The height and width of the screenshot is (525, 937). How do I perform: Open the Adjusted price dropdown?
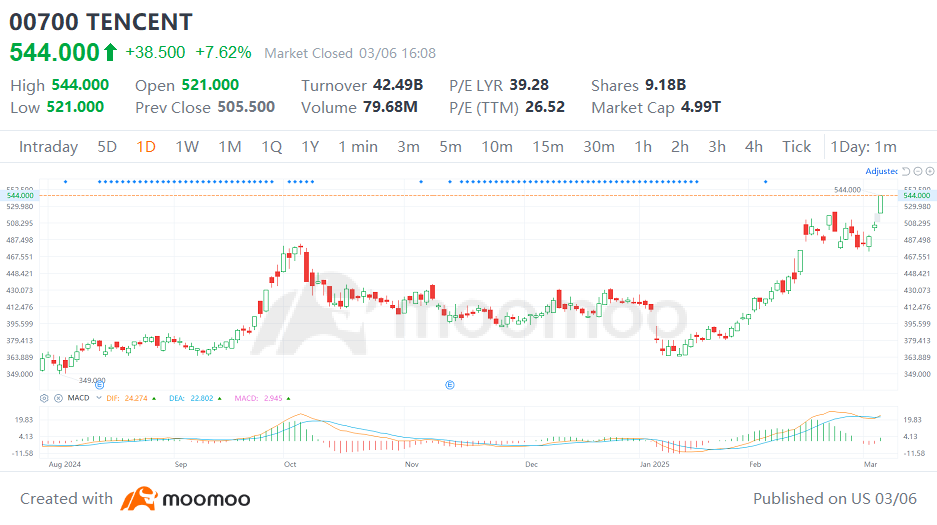[x=881, y=171]
